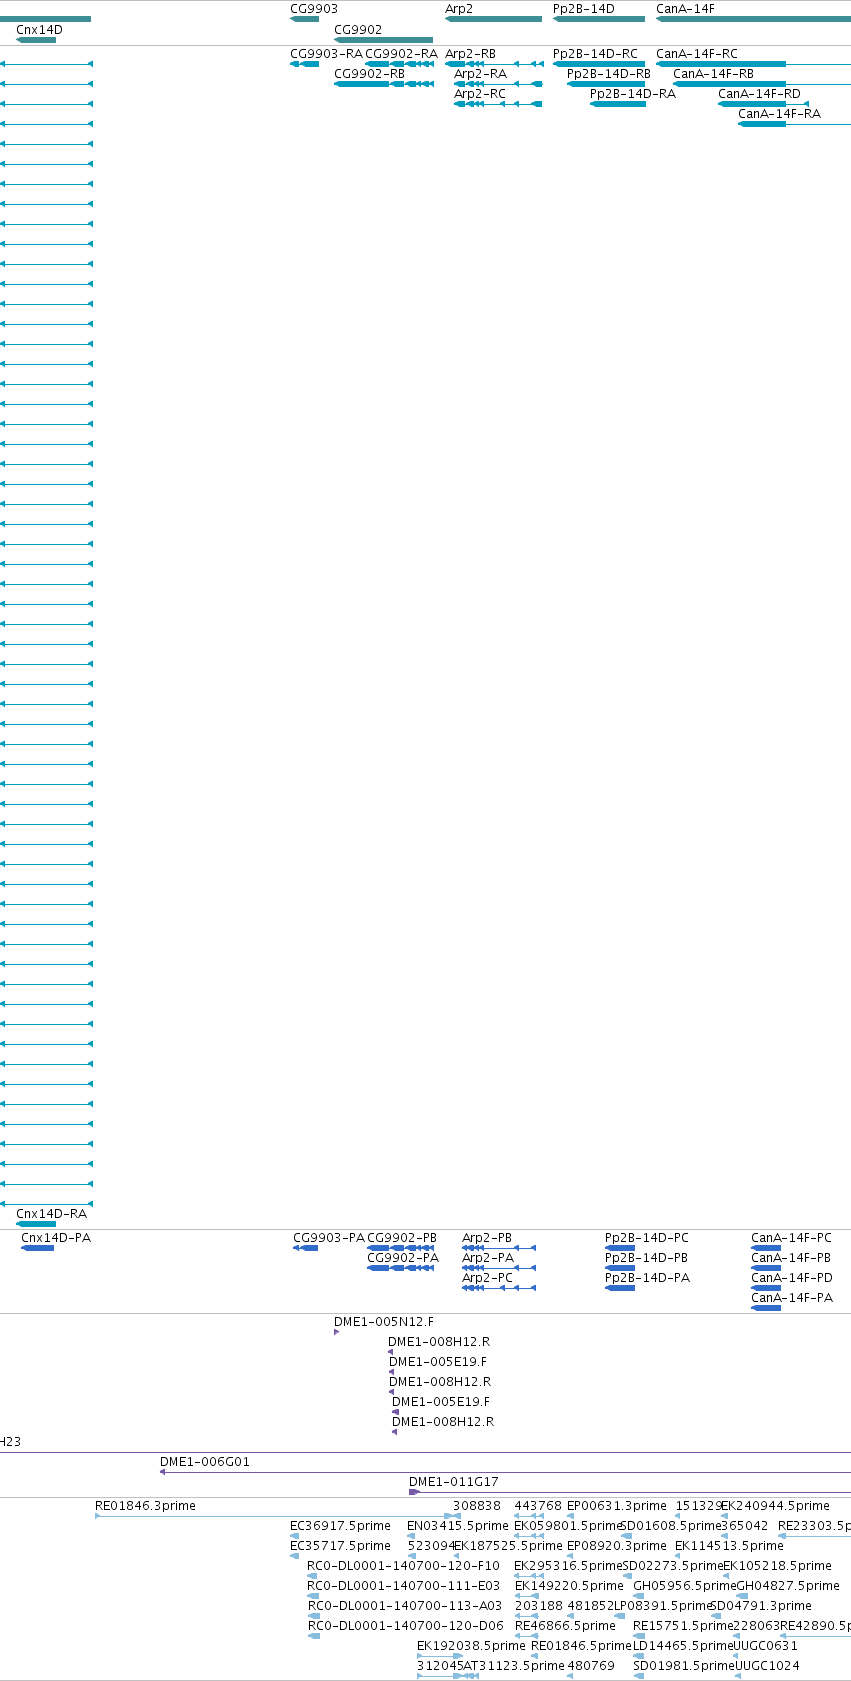The image size is (851, 1681).
Task: Click Pp2B-14D-RB transcript label
Action: (609, 74)
